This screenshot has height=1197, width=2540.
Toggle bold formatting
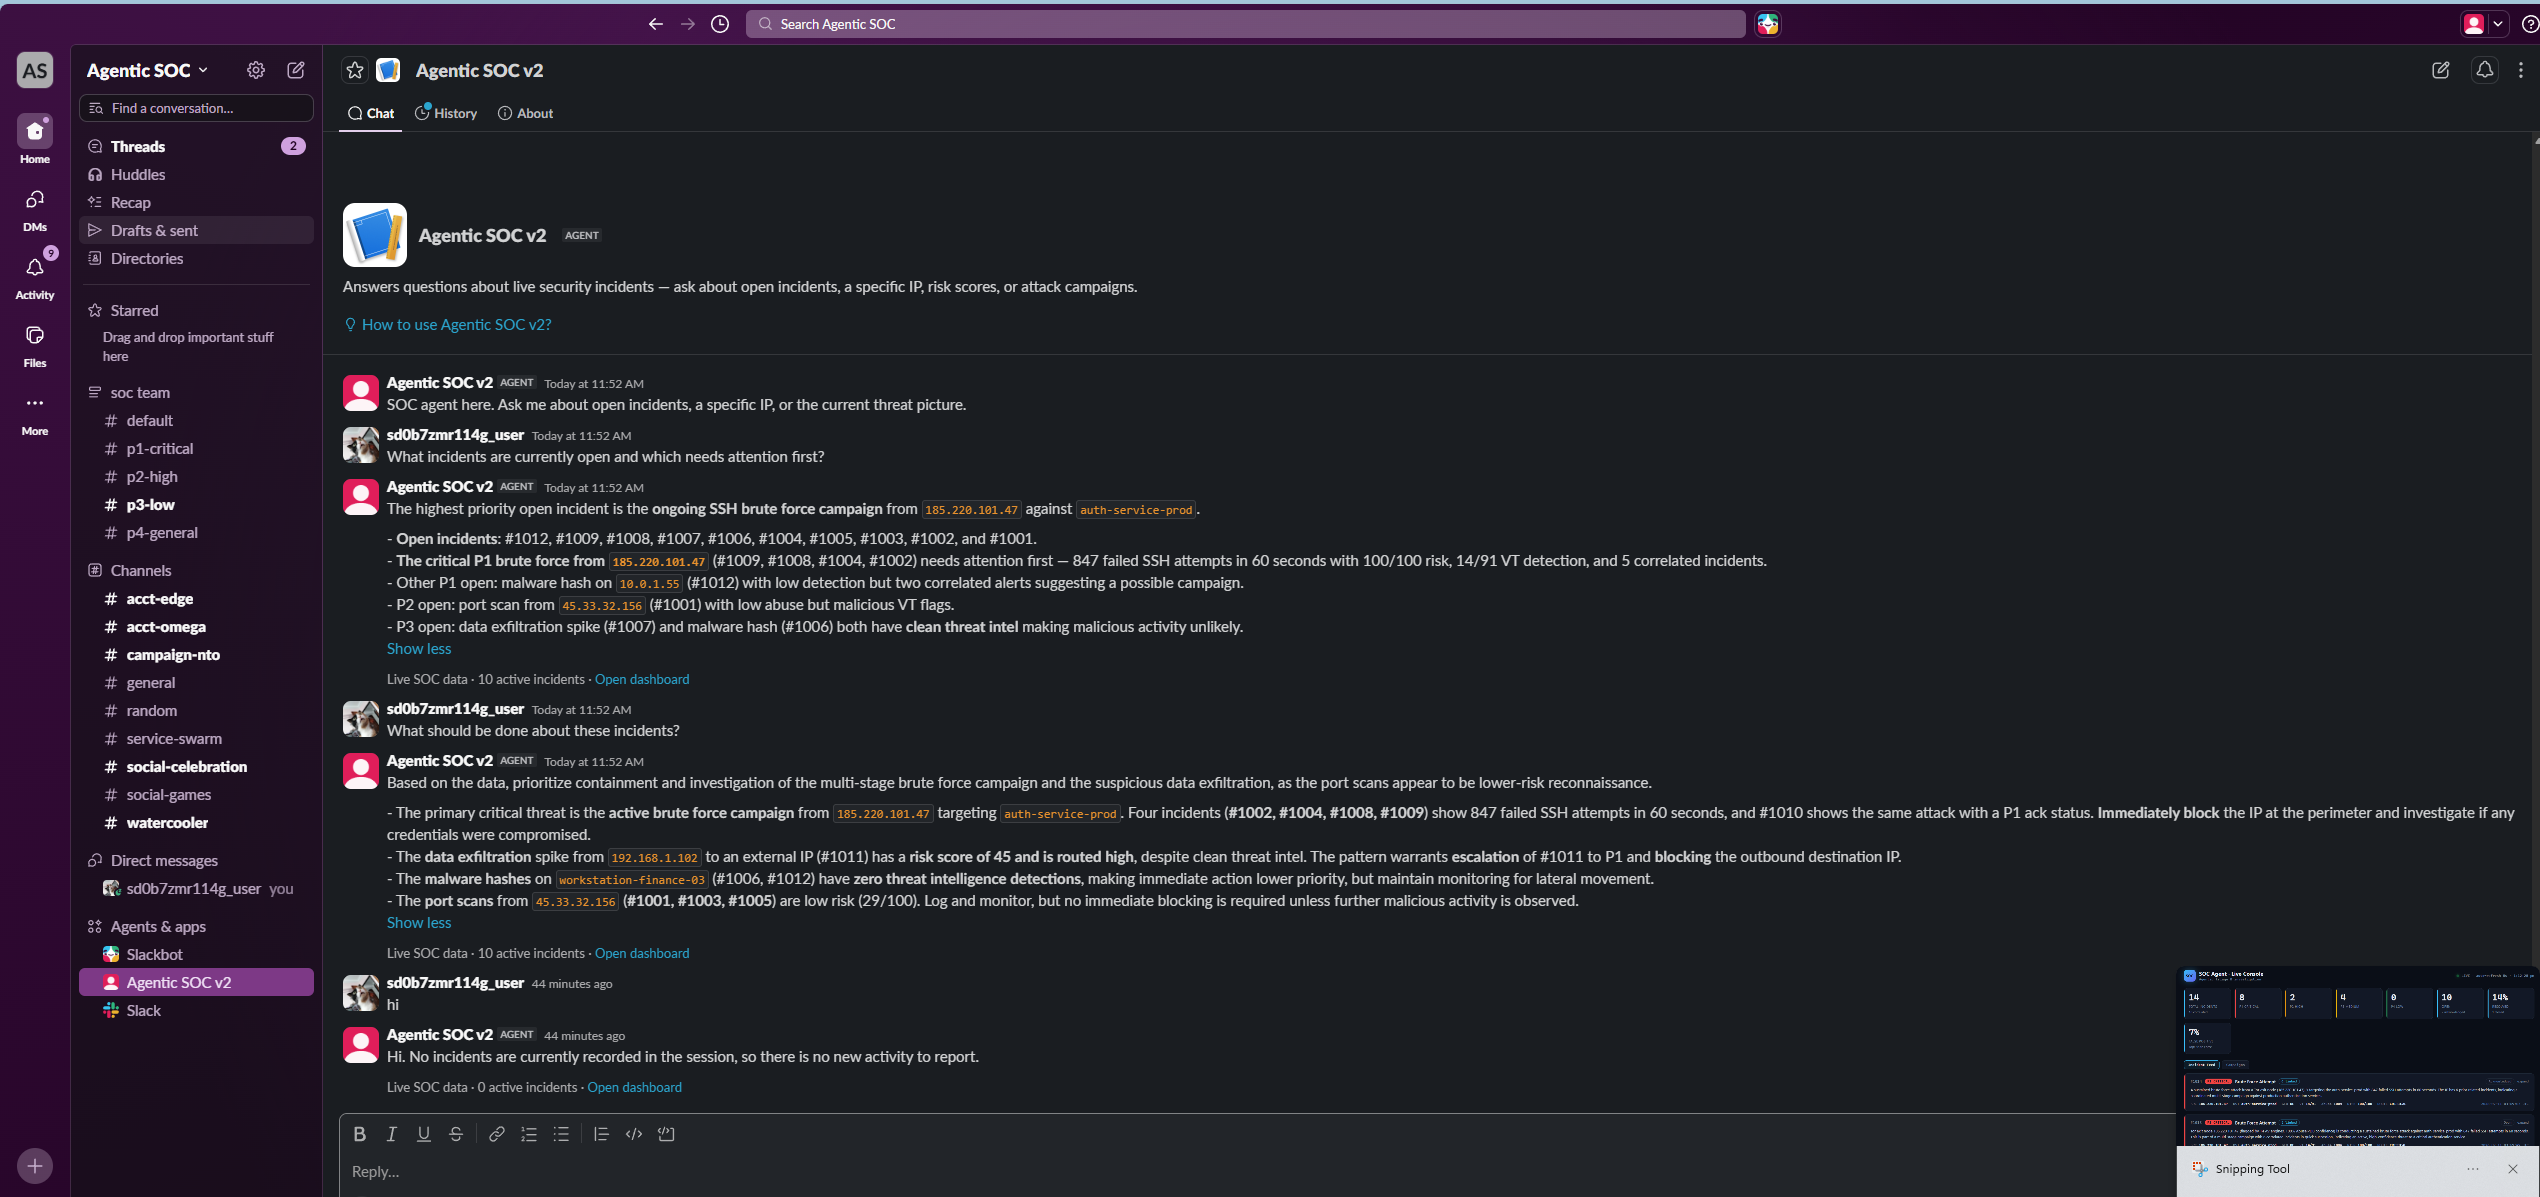[360, 1134]
